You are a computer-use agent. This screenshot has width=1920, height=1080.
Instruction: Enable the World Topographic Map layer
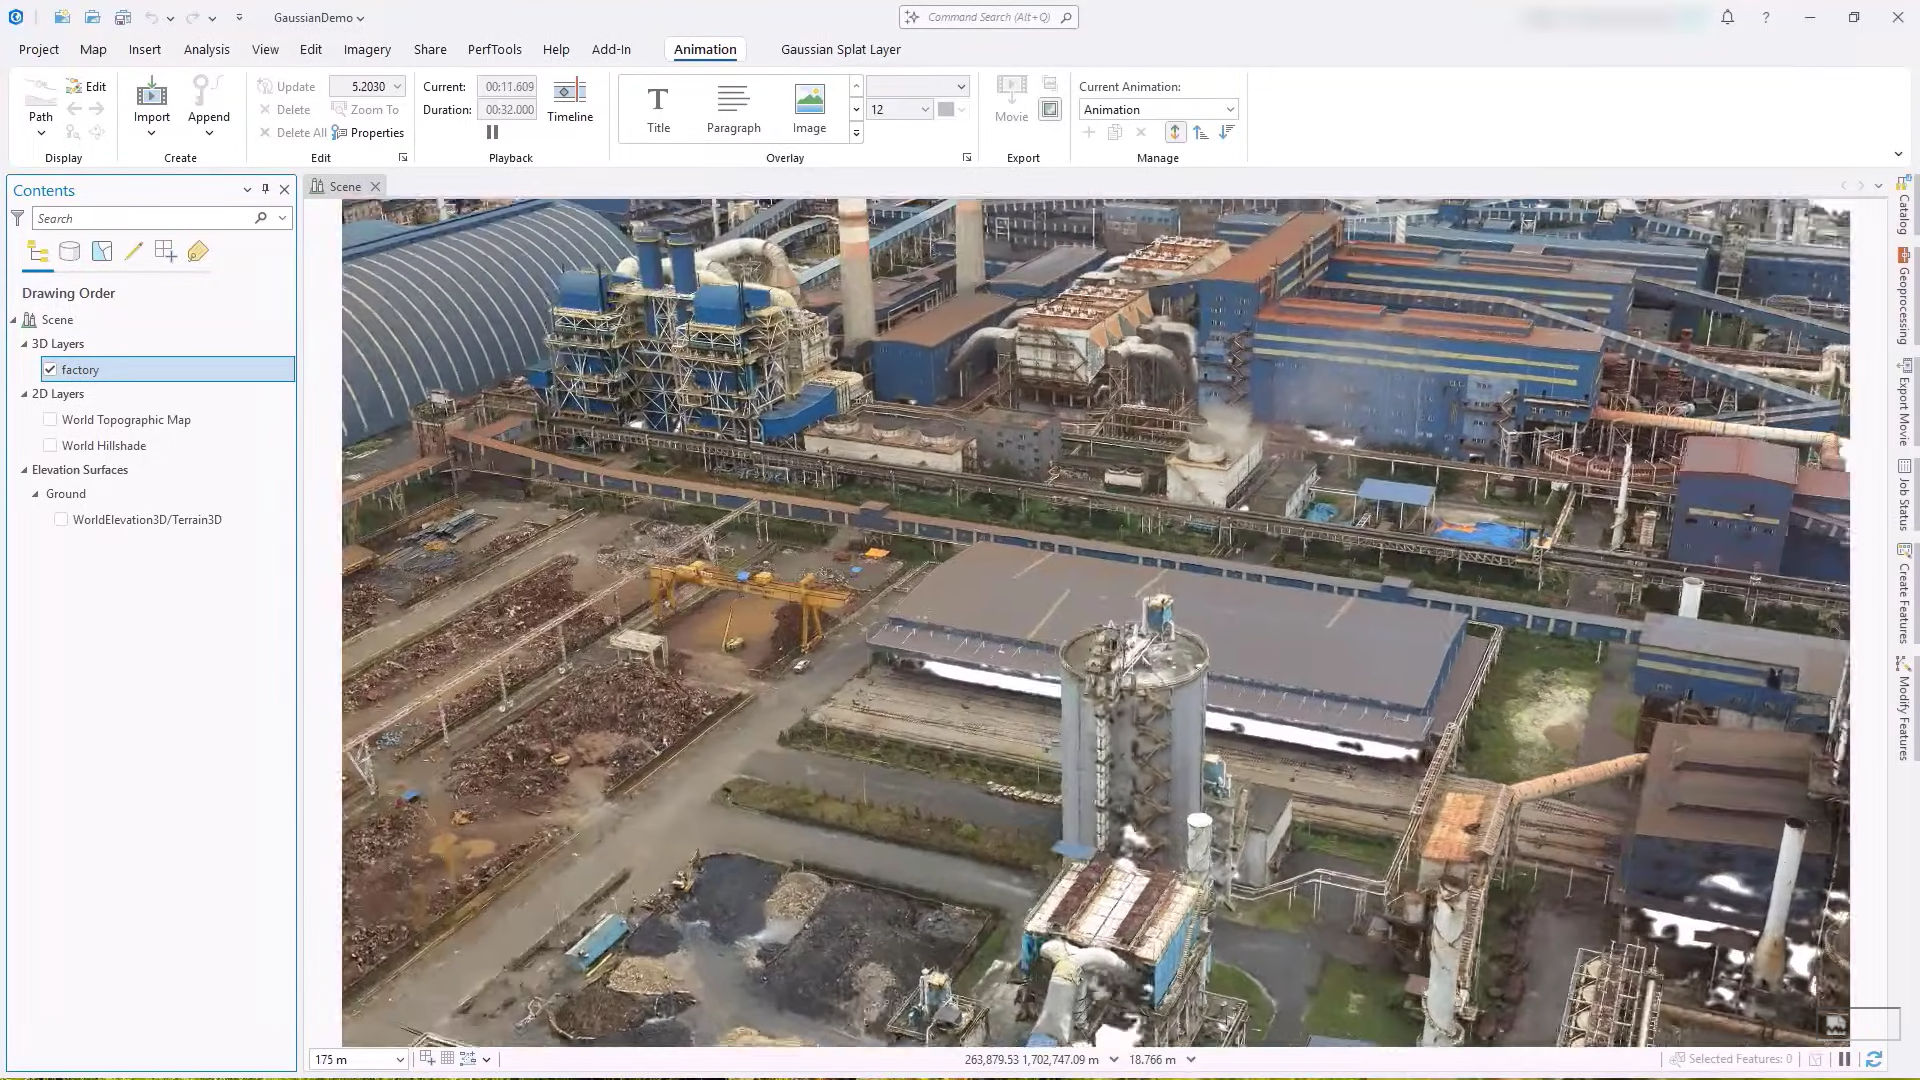[50, 419]
